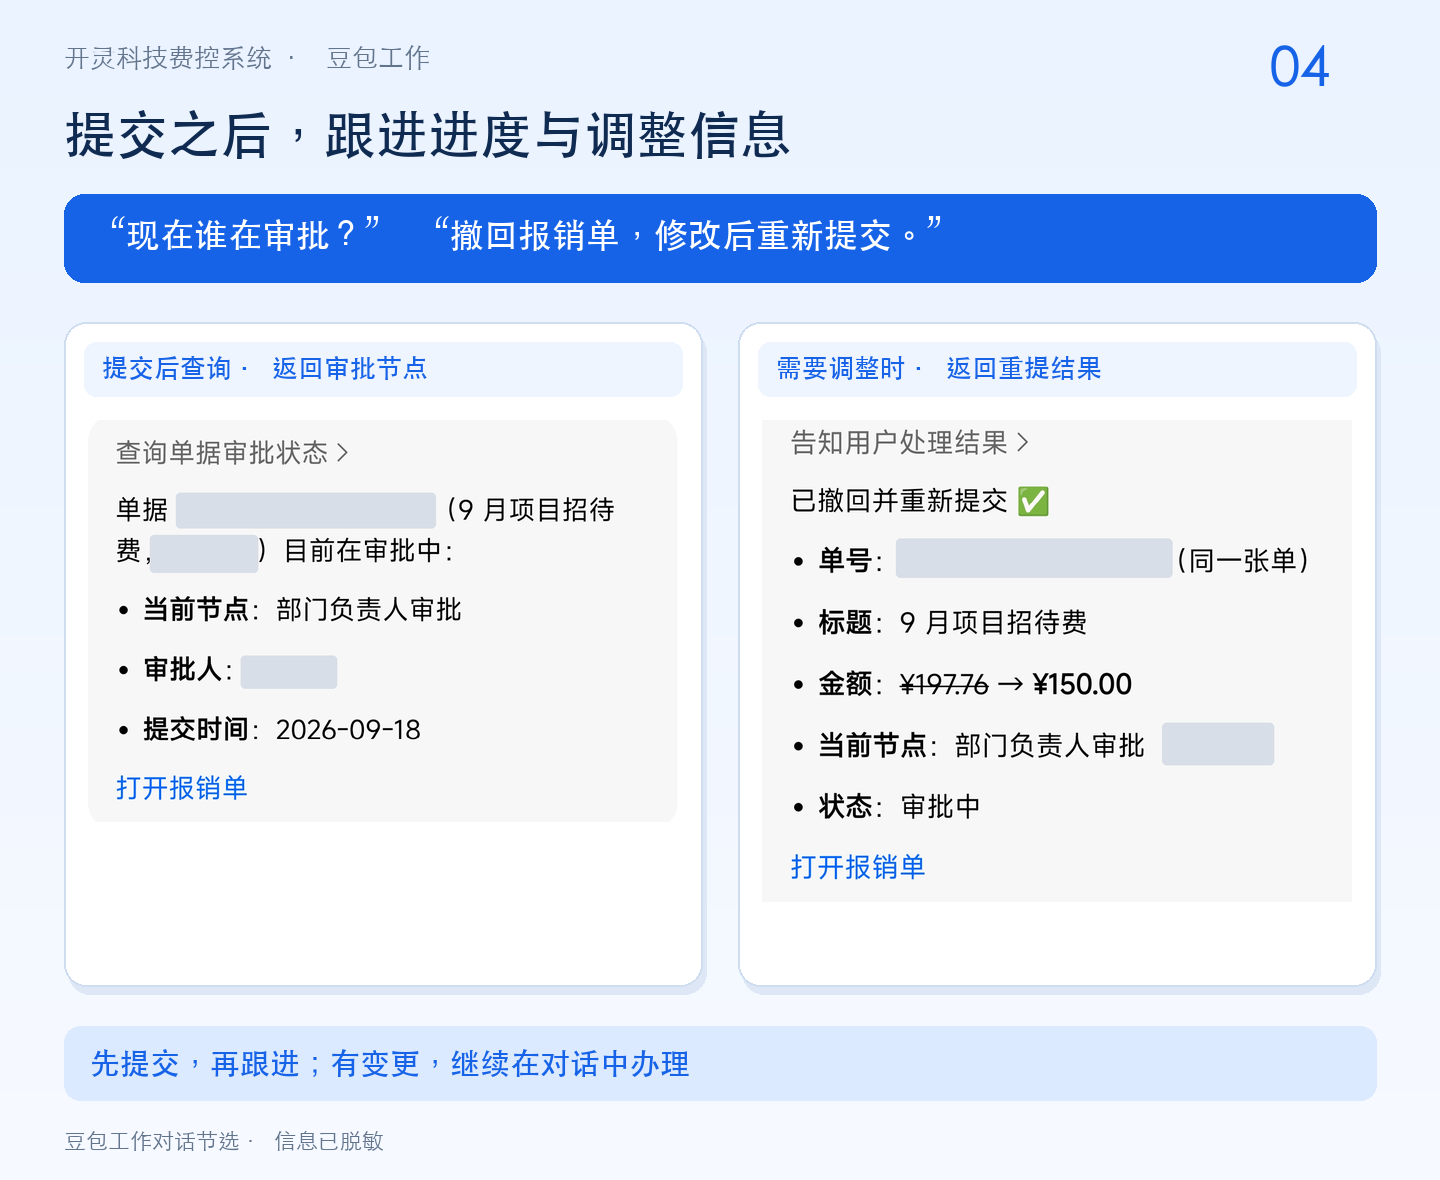Click the struck-through amount ¥197.76
Screen dimensions: 1440x1180
[944, 685]
